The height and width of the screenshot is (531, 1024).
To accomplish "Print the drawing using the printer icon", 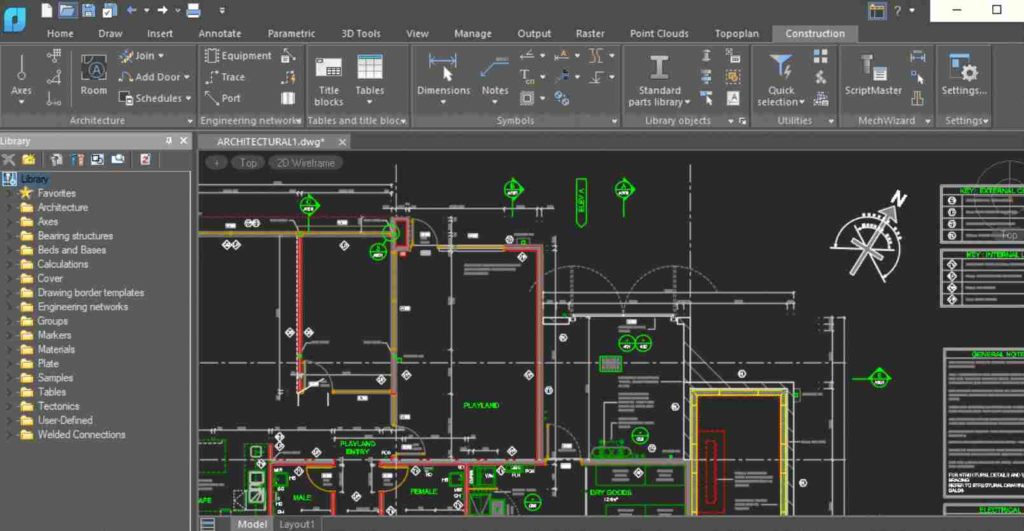I will [193, 10].
